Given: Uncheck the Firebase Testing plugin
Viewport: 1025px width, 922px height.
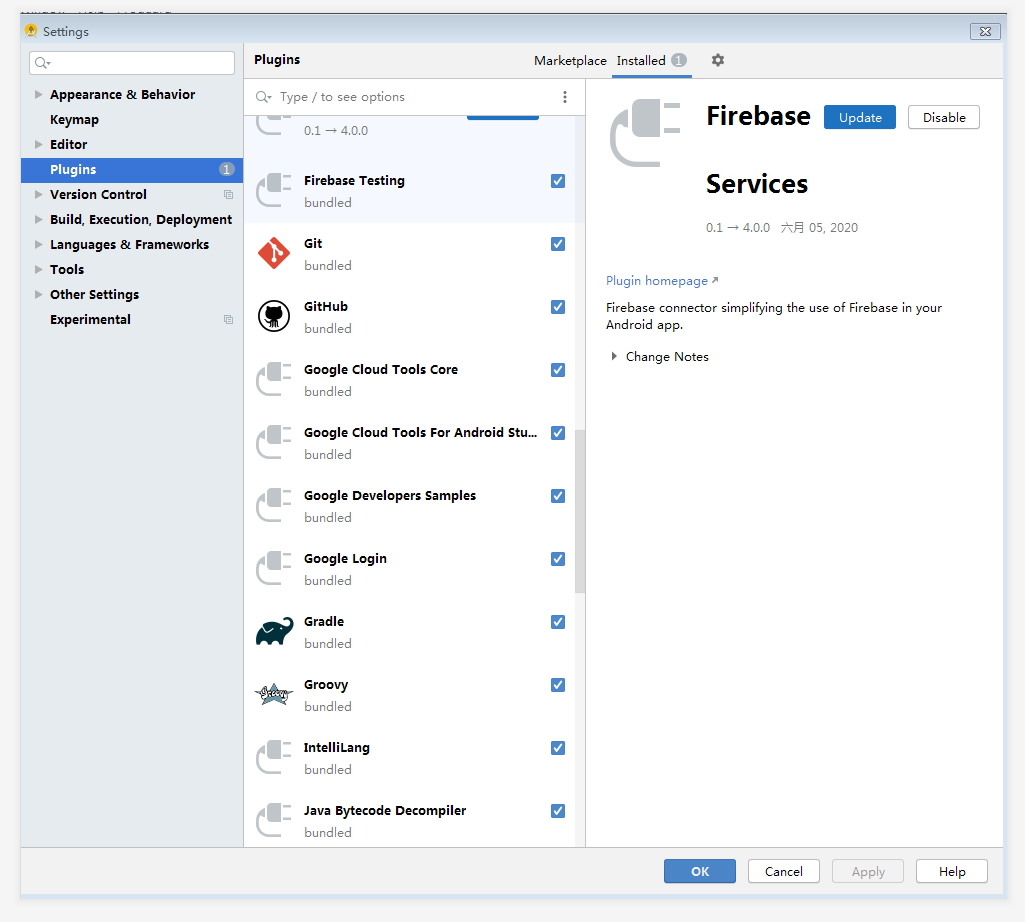Looking at the screenshot, I should (x=558, y=181).
